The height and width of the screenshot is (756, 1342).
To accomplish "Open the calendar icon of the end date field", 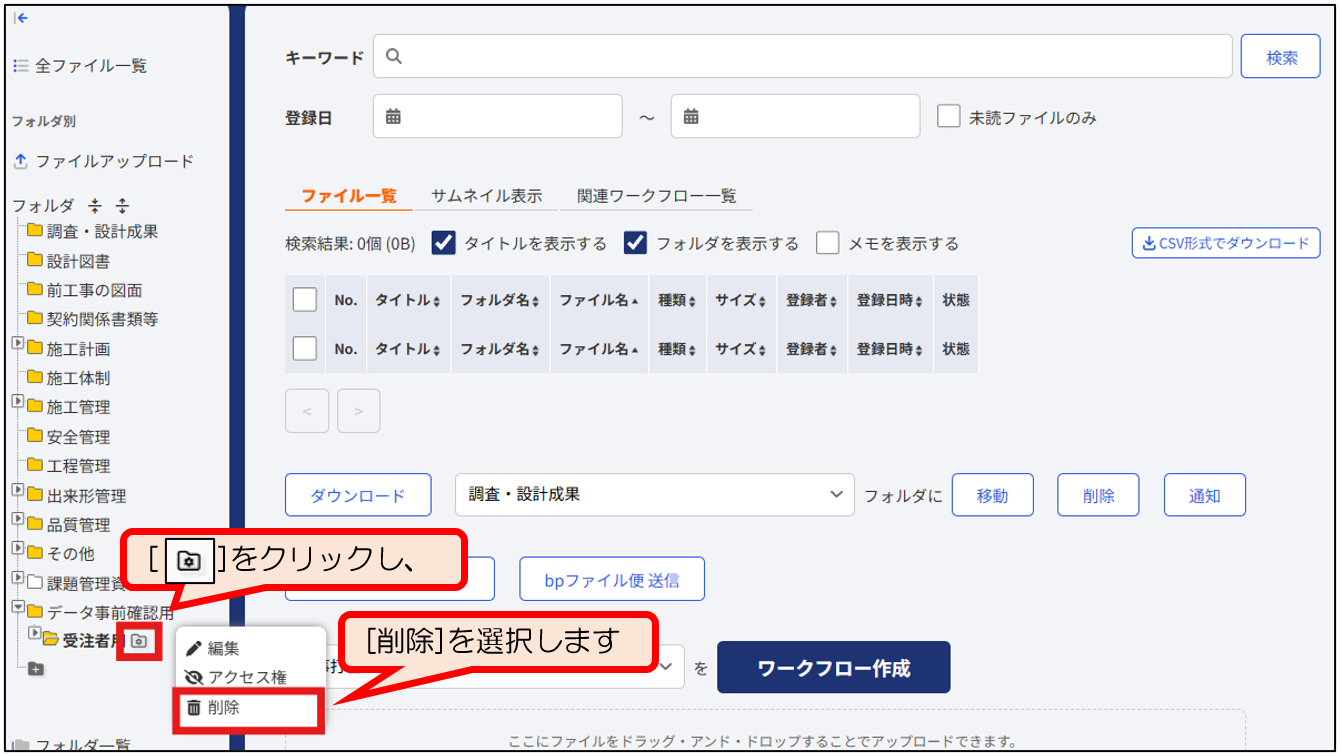I will coord(691,116).
